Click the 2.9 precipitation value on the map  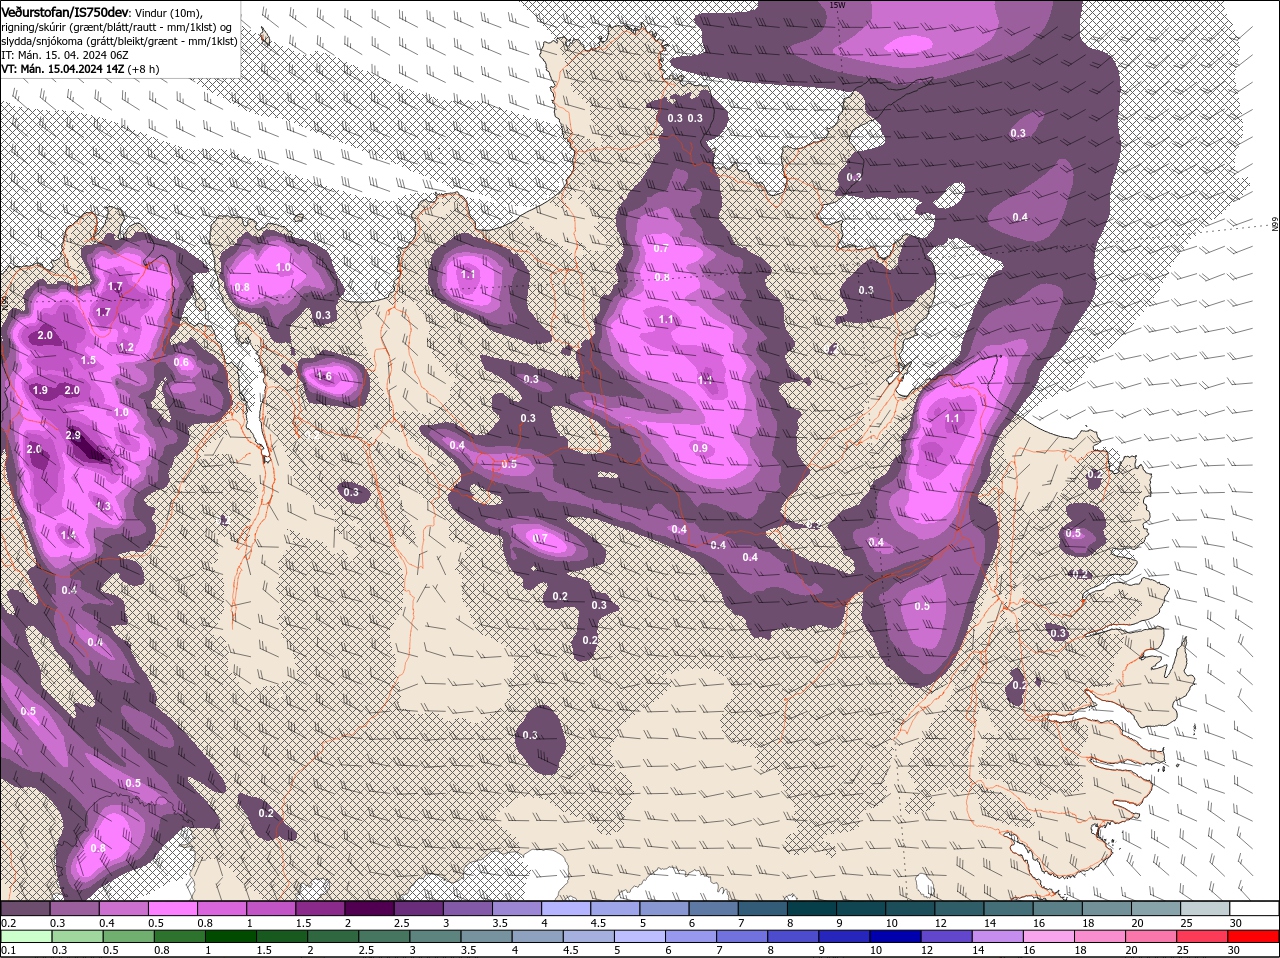(x=73, y=436)
